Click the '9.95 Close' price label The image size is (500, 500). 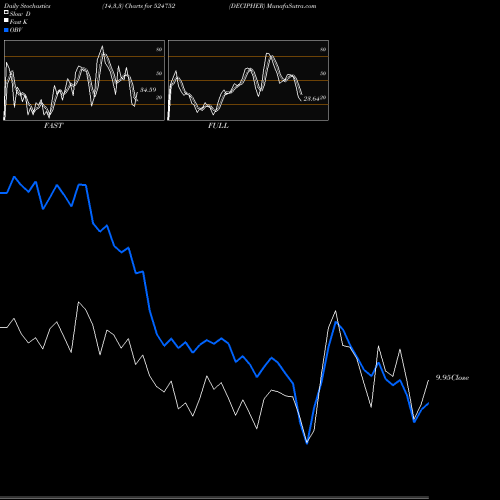coord(452,378)
